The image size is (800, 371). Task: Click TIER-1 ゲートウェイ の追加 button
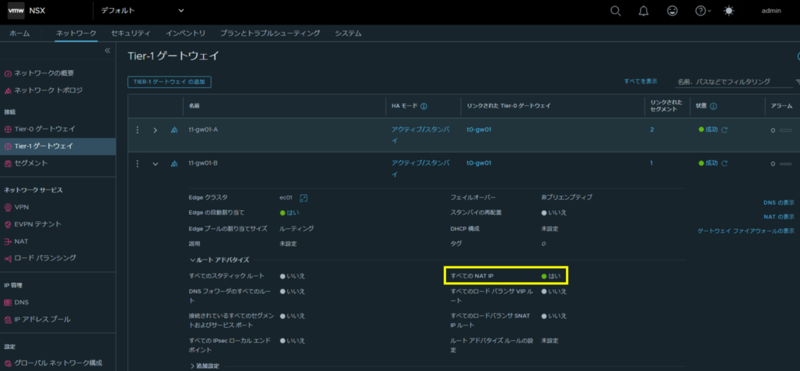click(x=169, y=82)
